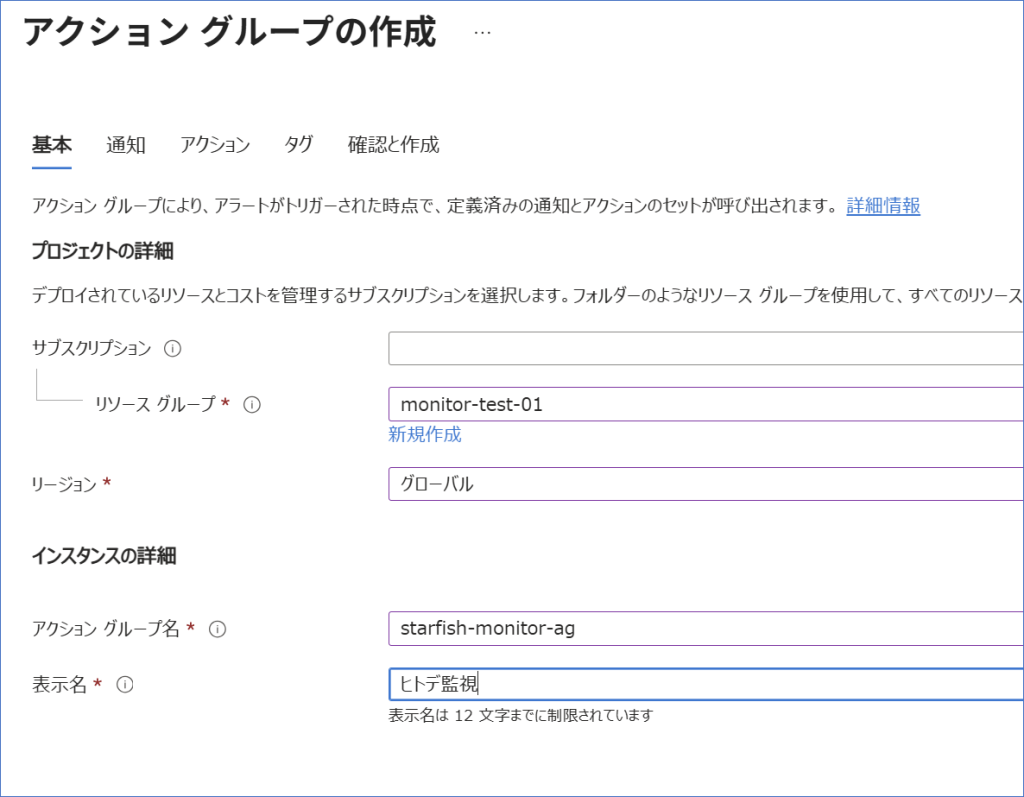1024x797 pixels.
Task: Click the アクション グループの作成 page title
Action: pos(229,33)
